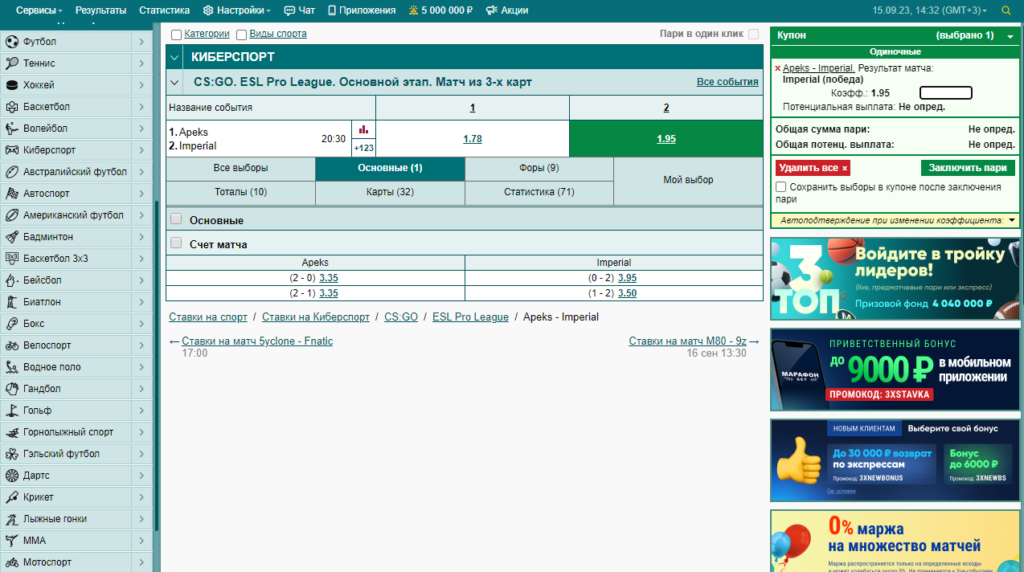Switch to Все выборы tab
The width and height of the screenshot is (1024, 572).
[241, 168]
